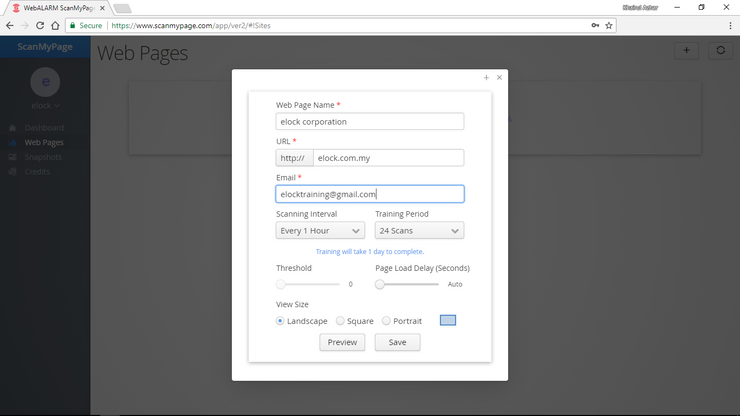
Task: Open a new browser tab
Action: [x=122, y=8]
